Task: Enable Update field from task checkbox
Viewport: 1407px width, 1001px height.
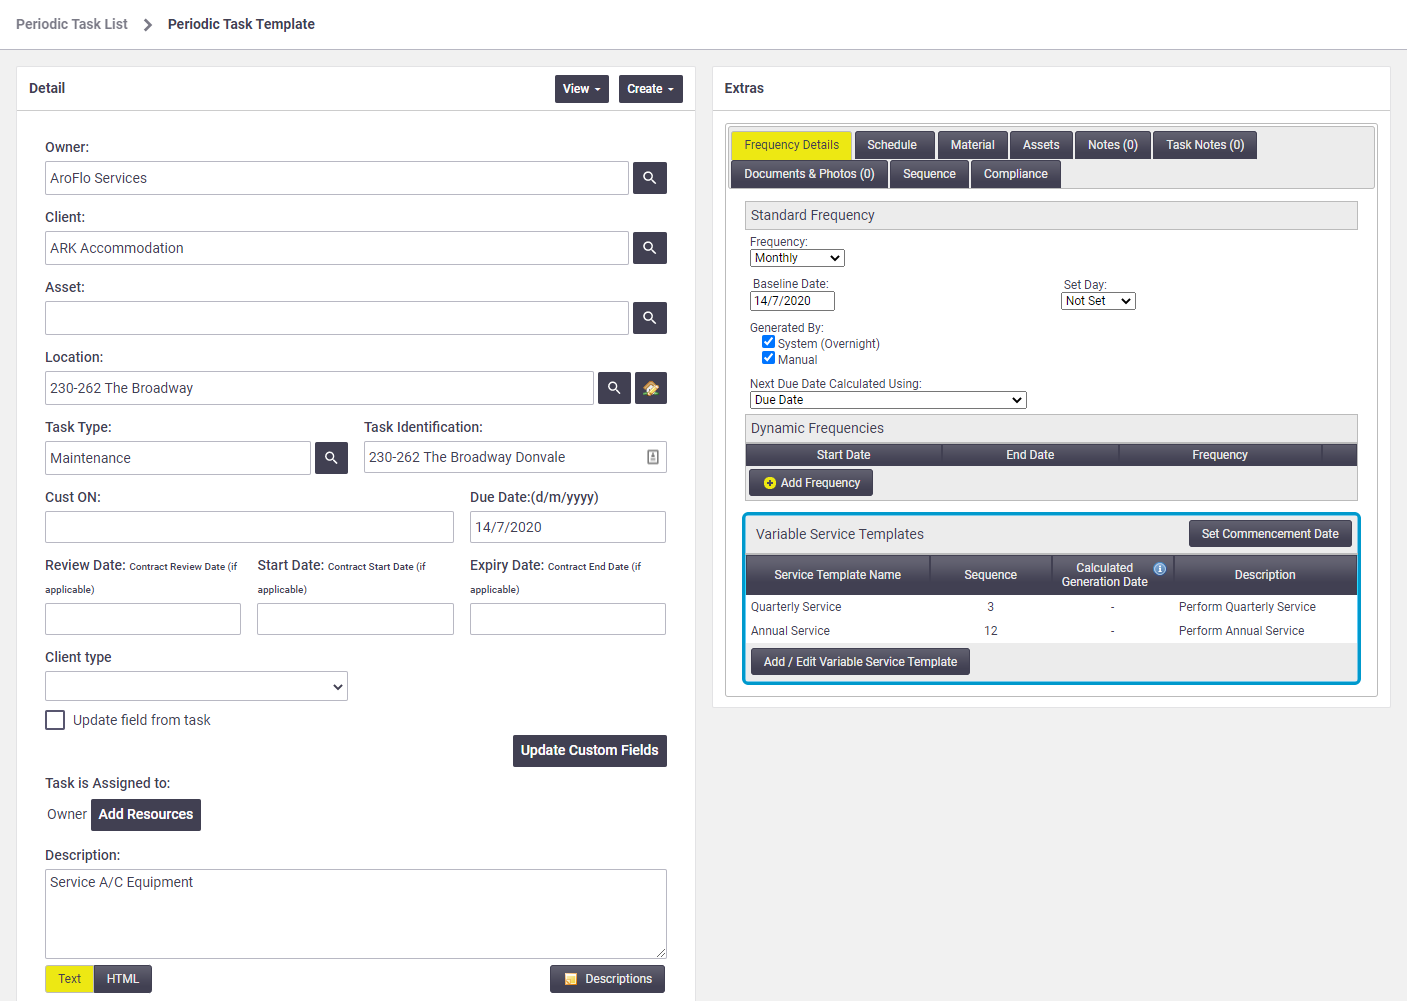Action: tap(55, 720)
